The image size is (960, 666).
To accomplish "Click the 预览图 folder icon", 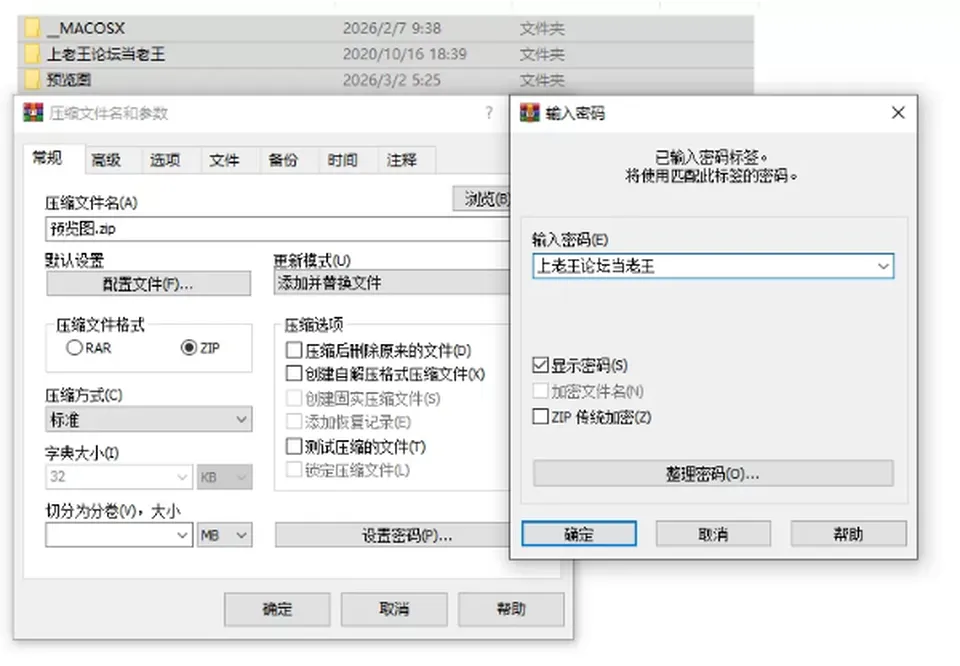I will pos(32,80).
